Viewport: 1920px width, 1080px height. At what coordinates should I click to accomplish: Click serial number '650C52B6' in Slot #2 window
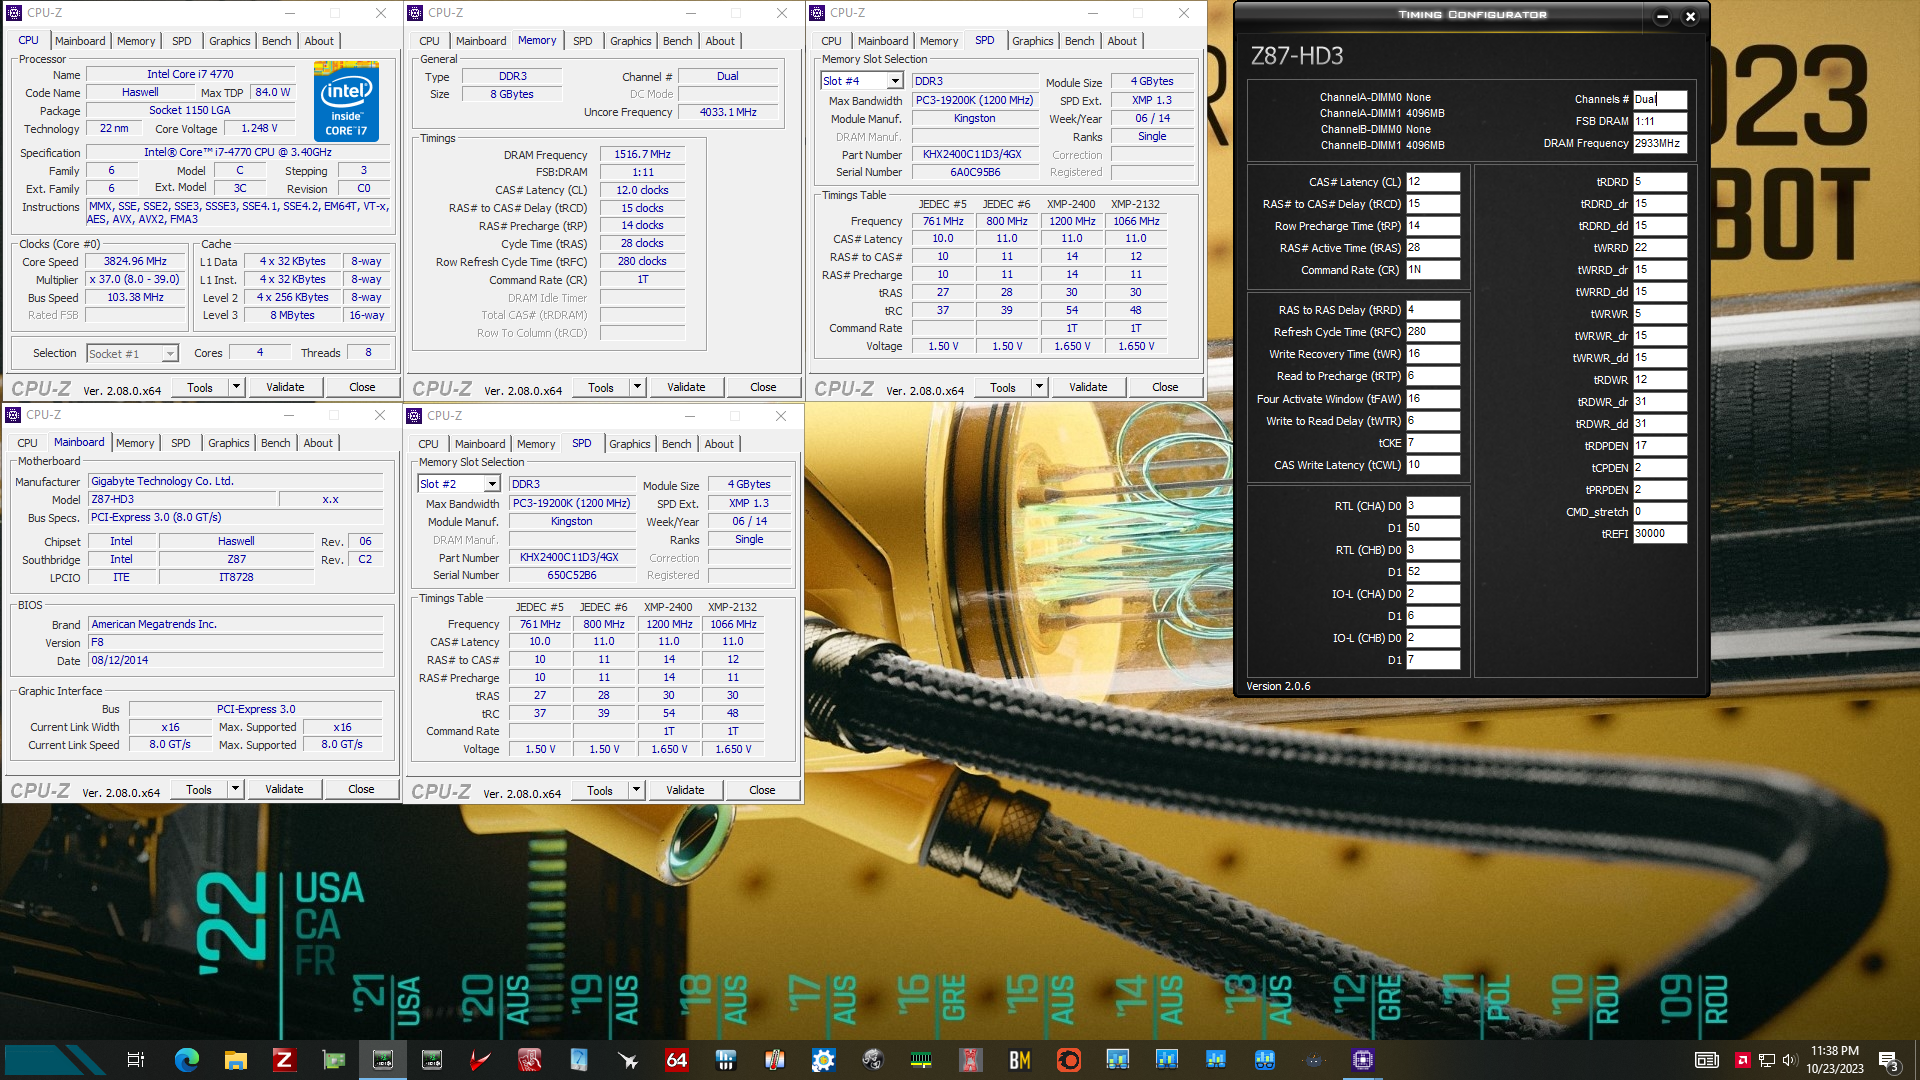click(571, 576)
